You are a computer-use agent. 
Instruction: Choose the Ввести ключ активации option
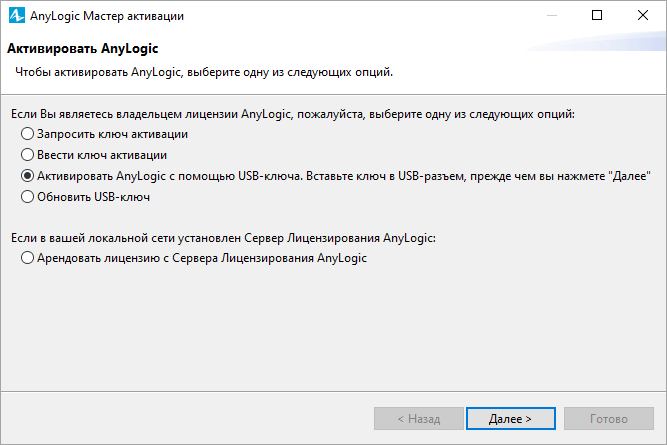pyautogui.click(x=27, y=155)
